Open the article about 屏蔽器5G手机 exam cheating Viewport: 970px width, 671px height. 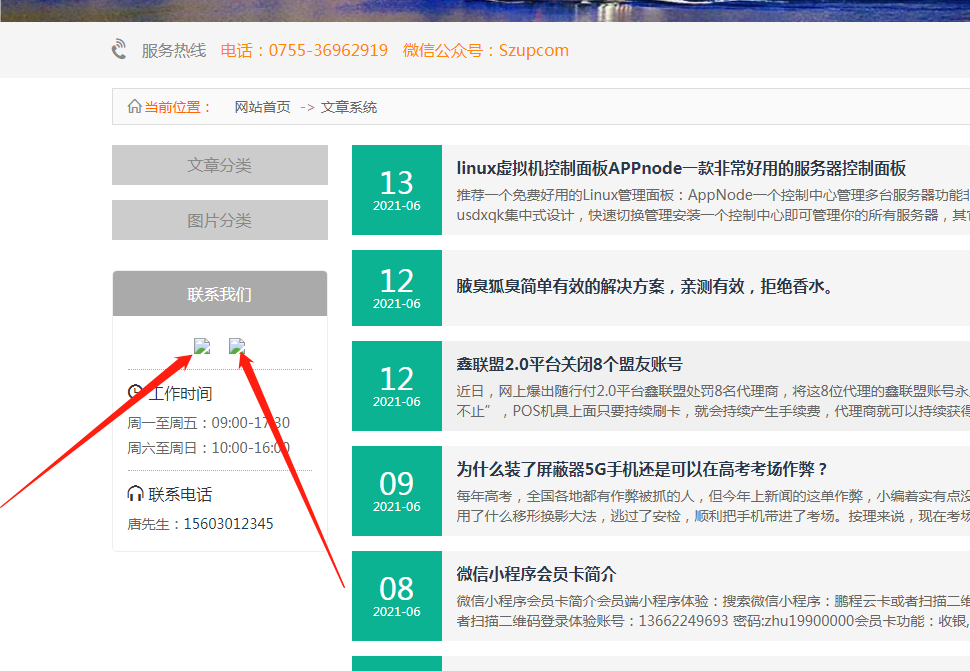tap(642, 469)
